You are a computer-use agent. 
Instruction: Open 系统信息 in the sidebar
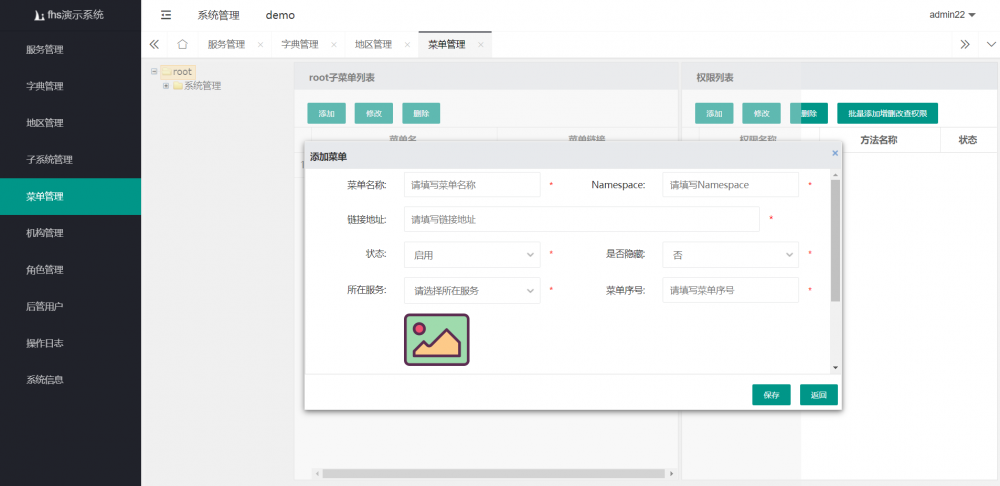pos(70,379)
